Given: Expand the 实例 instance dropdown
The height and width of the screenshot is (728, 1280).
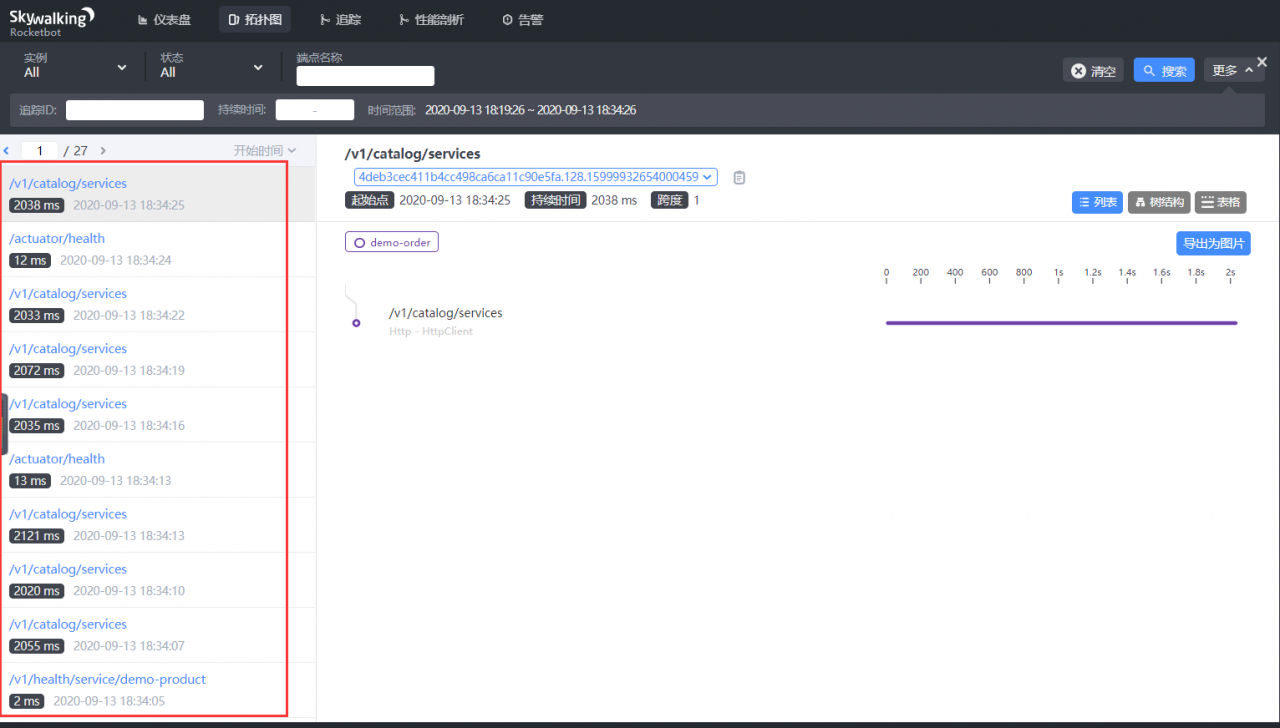Looking at the screenshot, I should tap(75, 66).
